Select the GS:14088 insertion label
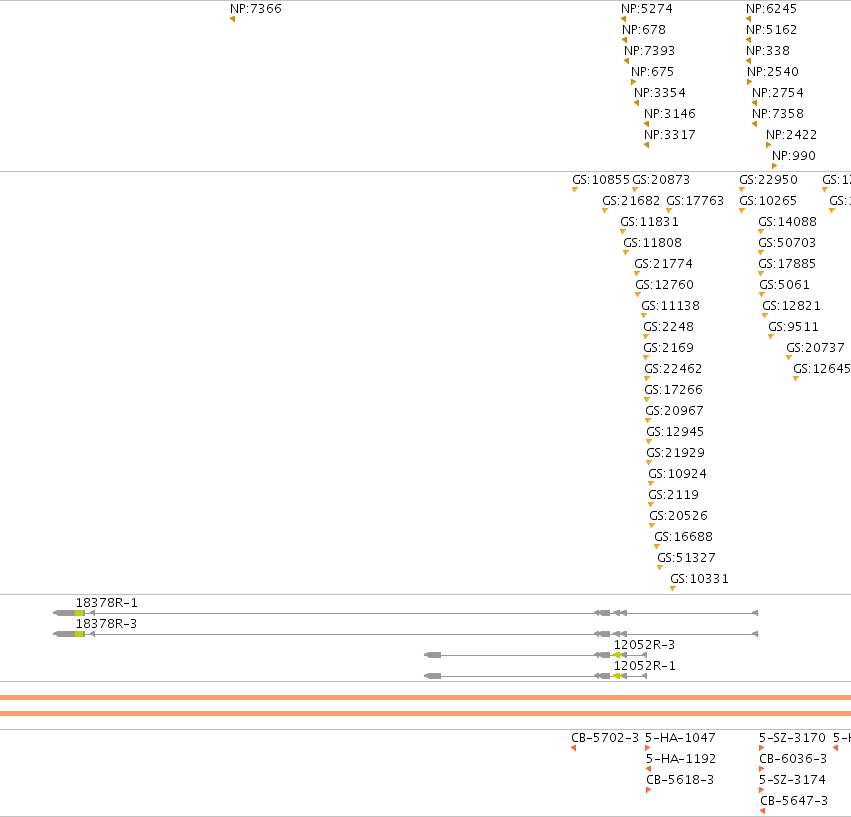The image size is (851, 817). point(787,222)
